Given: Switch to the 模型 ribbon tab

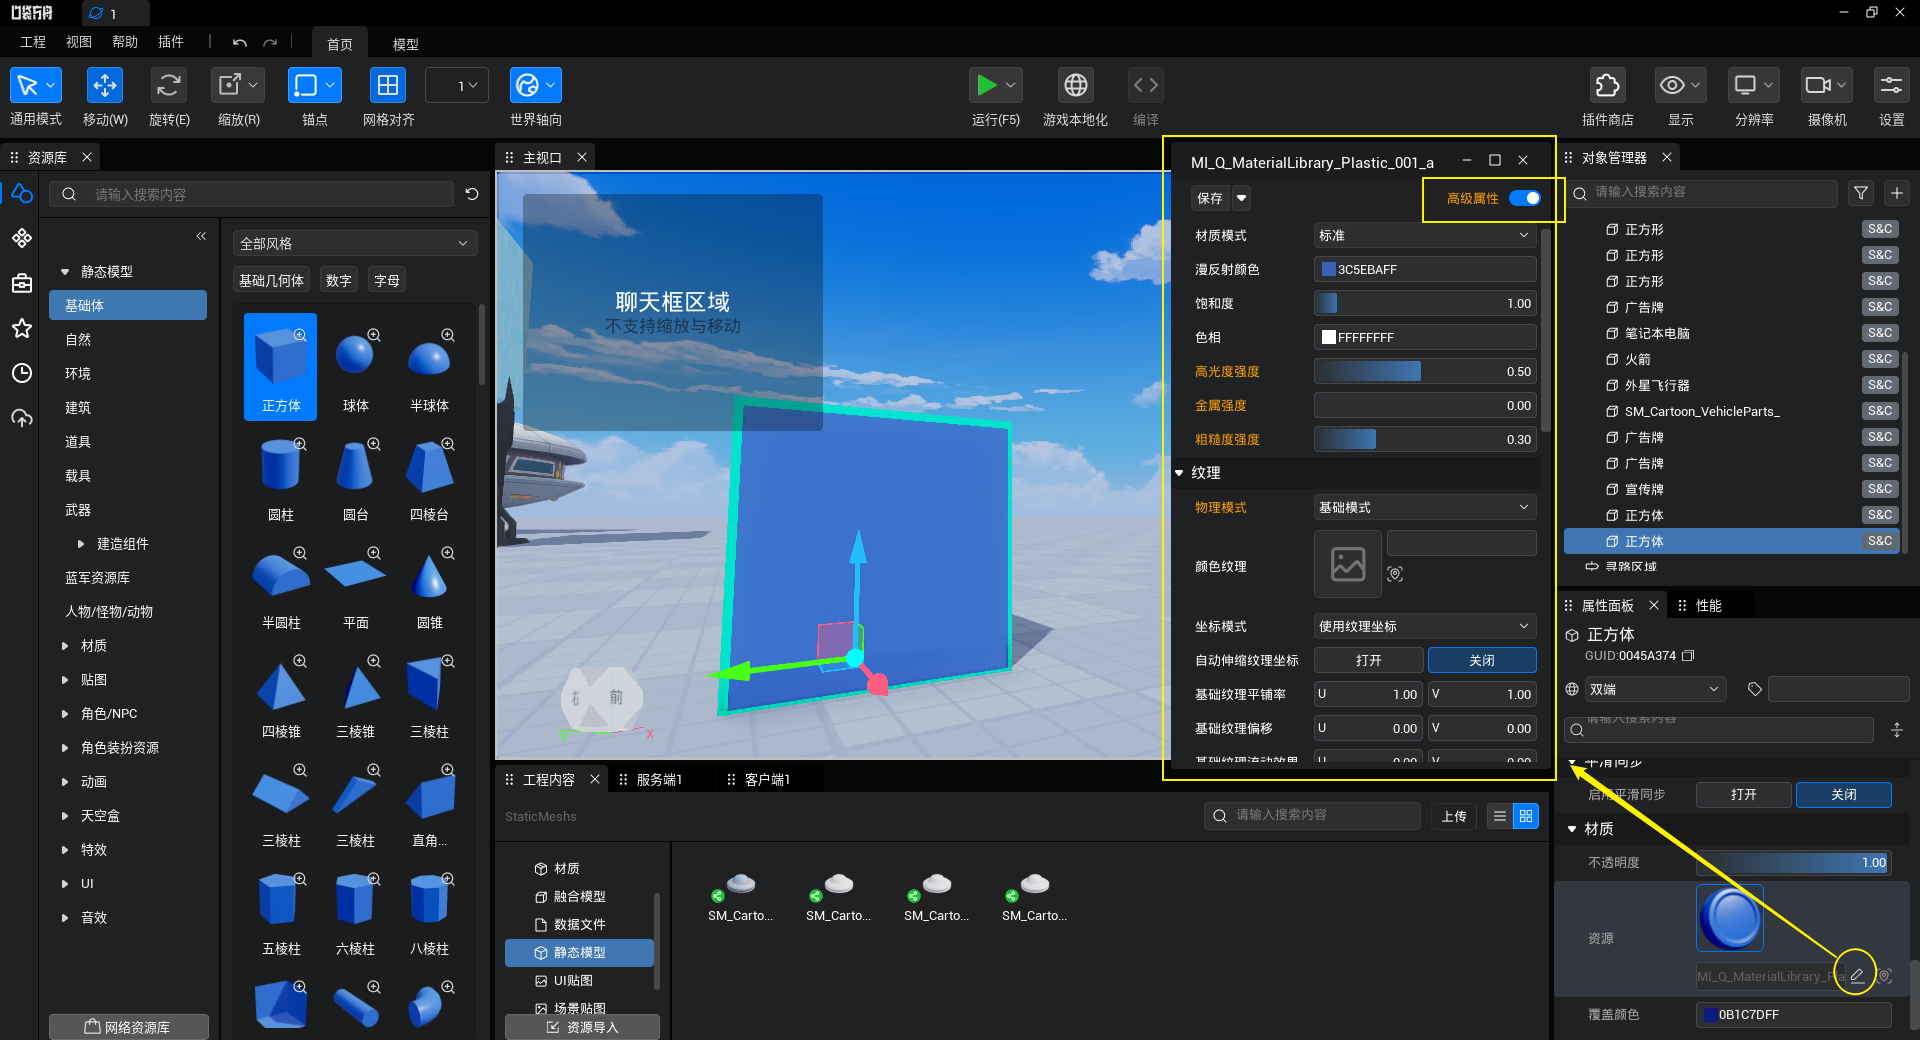Looking at the screenshot, I should coord(405,44).
